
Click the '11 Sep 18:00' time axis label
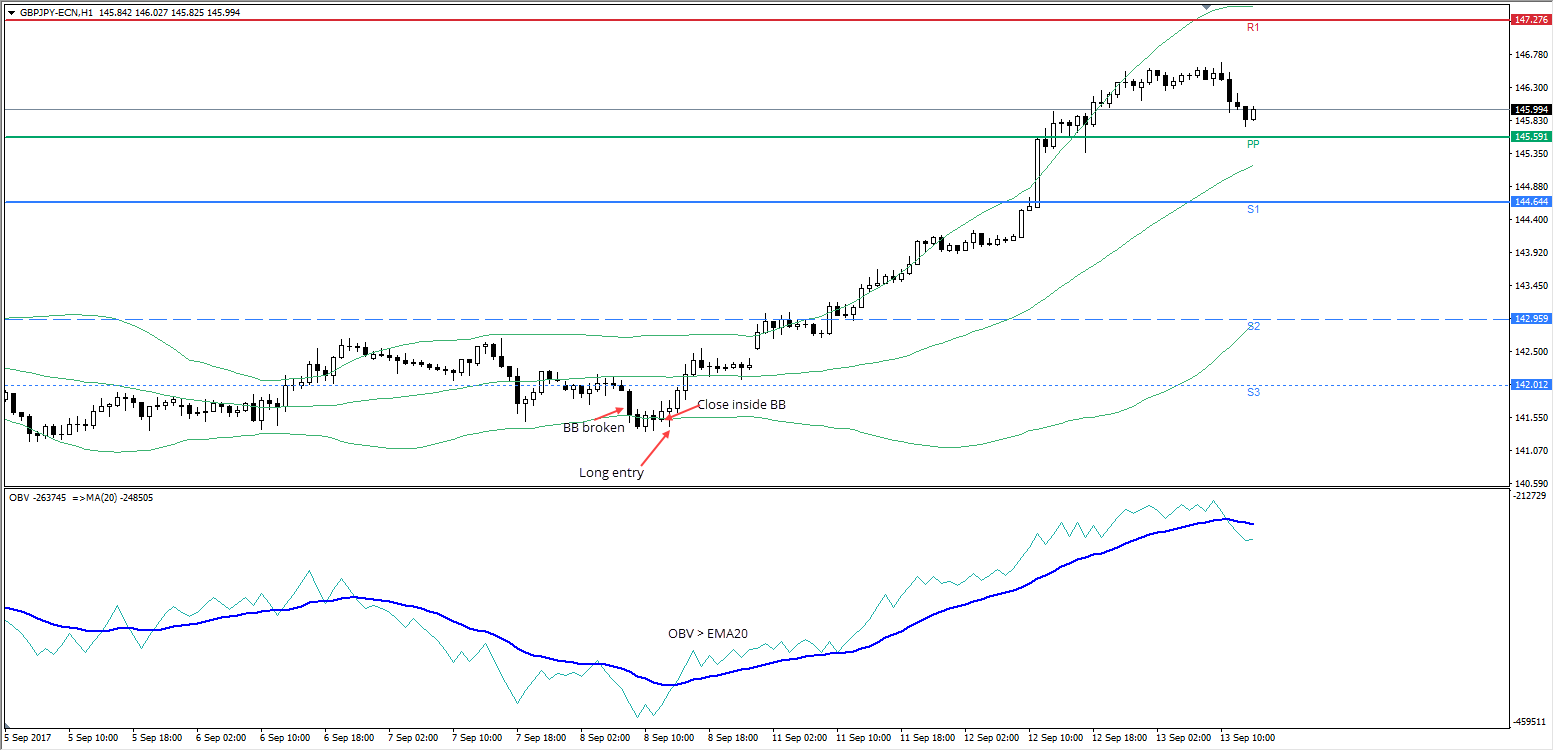928,738
